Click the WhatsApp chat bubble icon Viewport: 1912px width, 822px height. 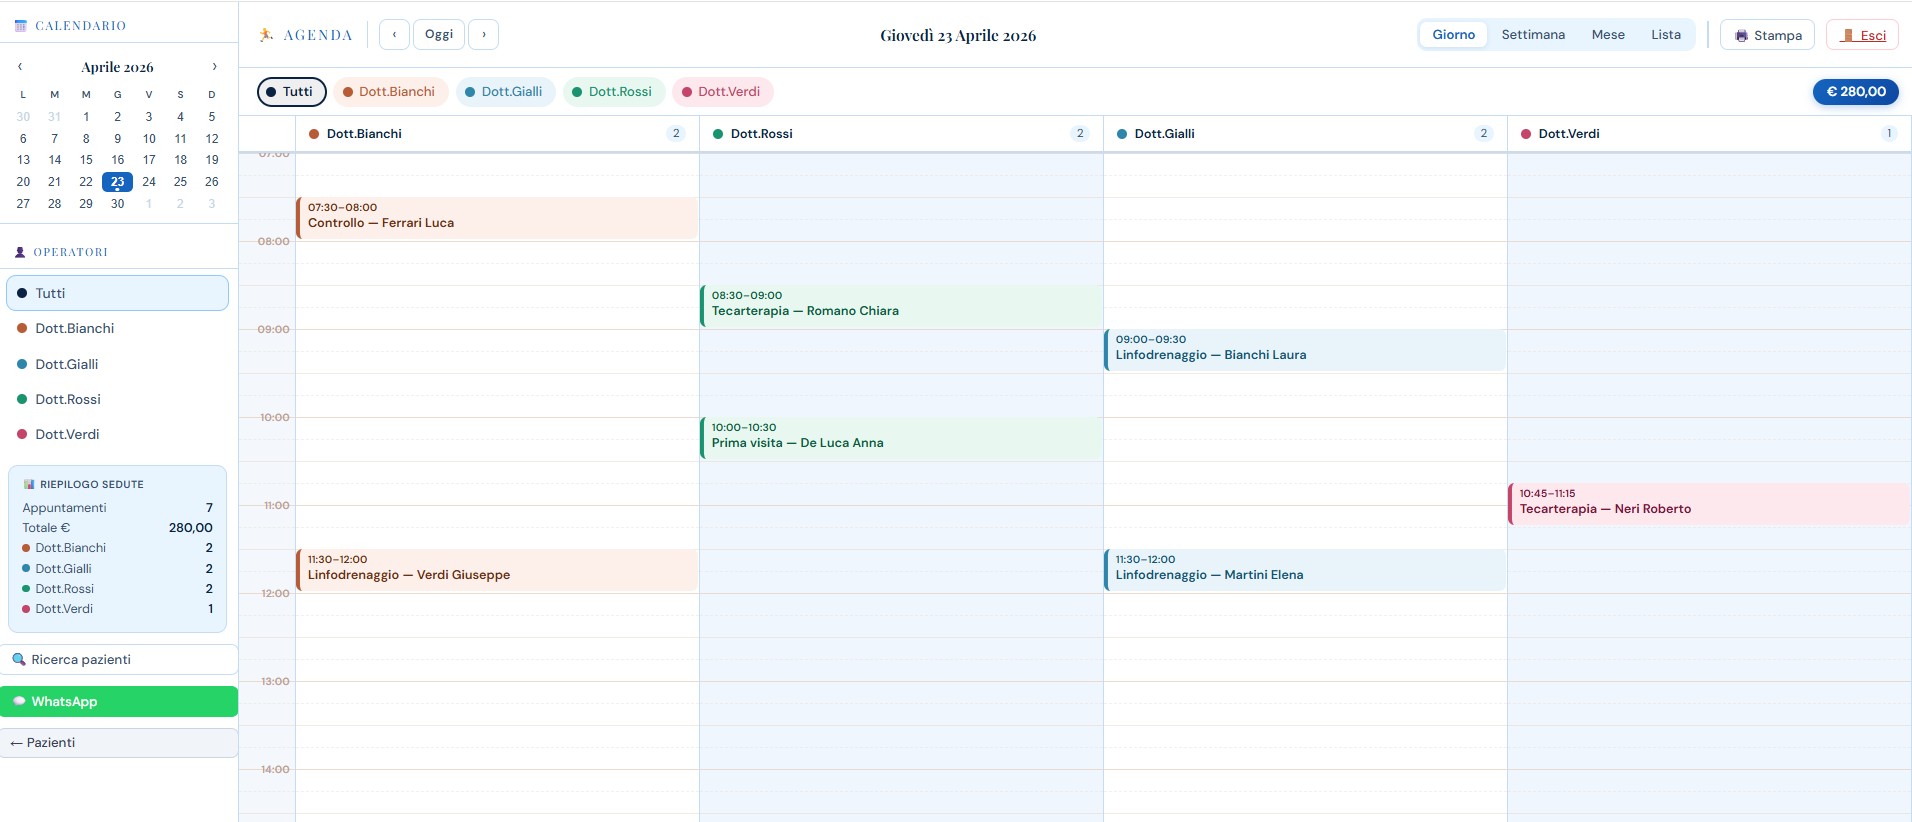[19, 701]
